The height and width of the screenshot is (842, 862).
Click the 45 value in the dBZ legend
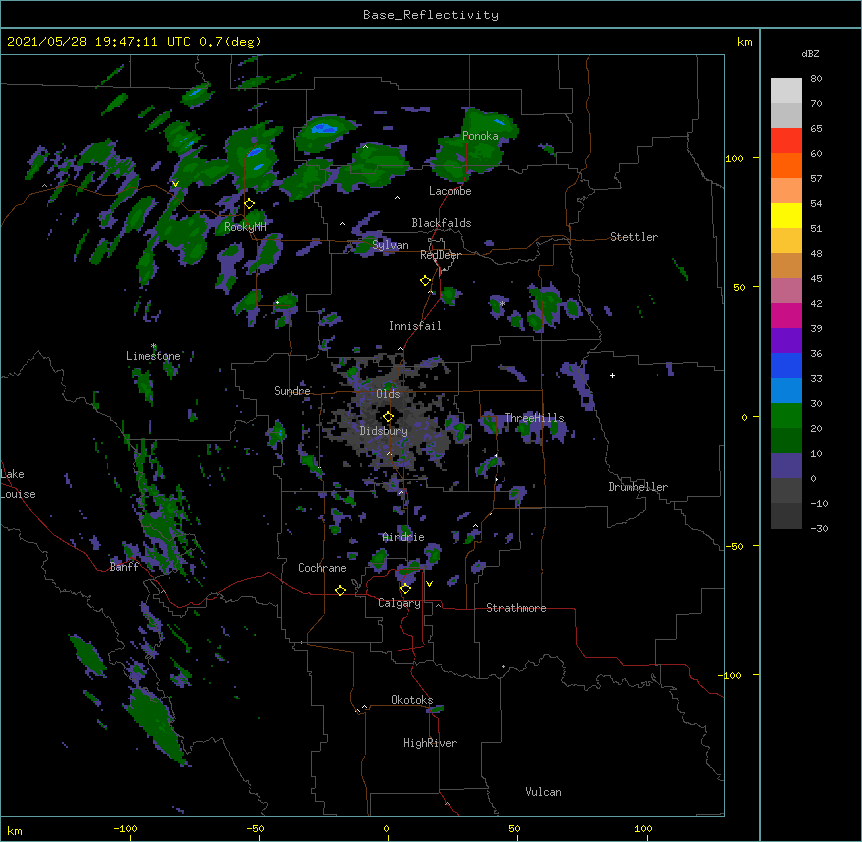(816, 279)
